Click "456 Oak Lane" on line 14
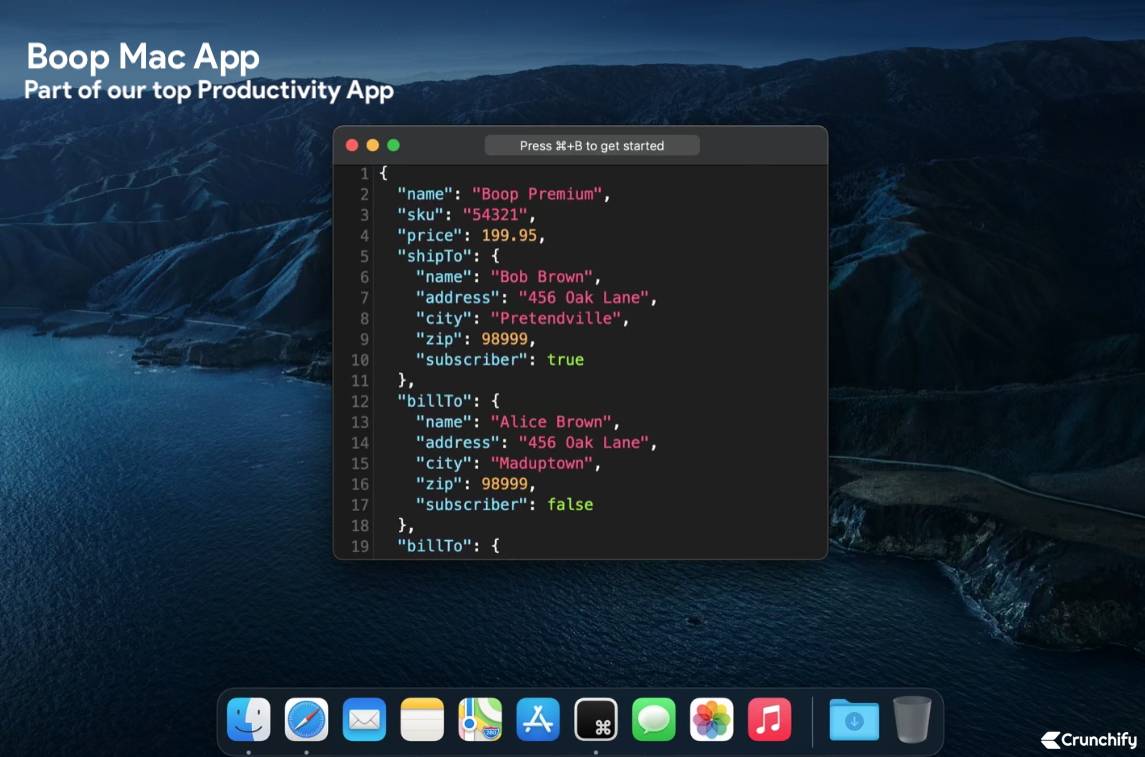1145x757 pixels. (x=584, y=442)
